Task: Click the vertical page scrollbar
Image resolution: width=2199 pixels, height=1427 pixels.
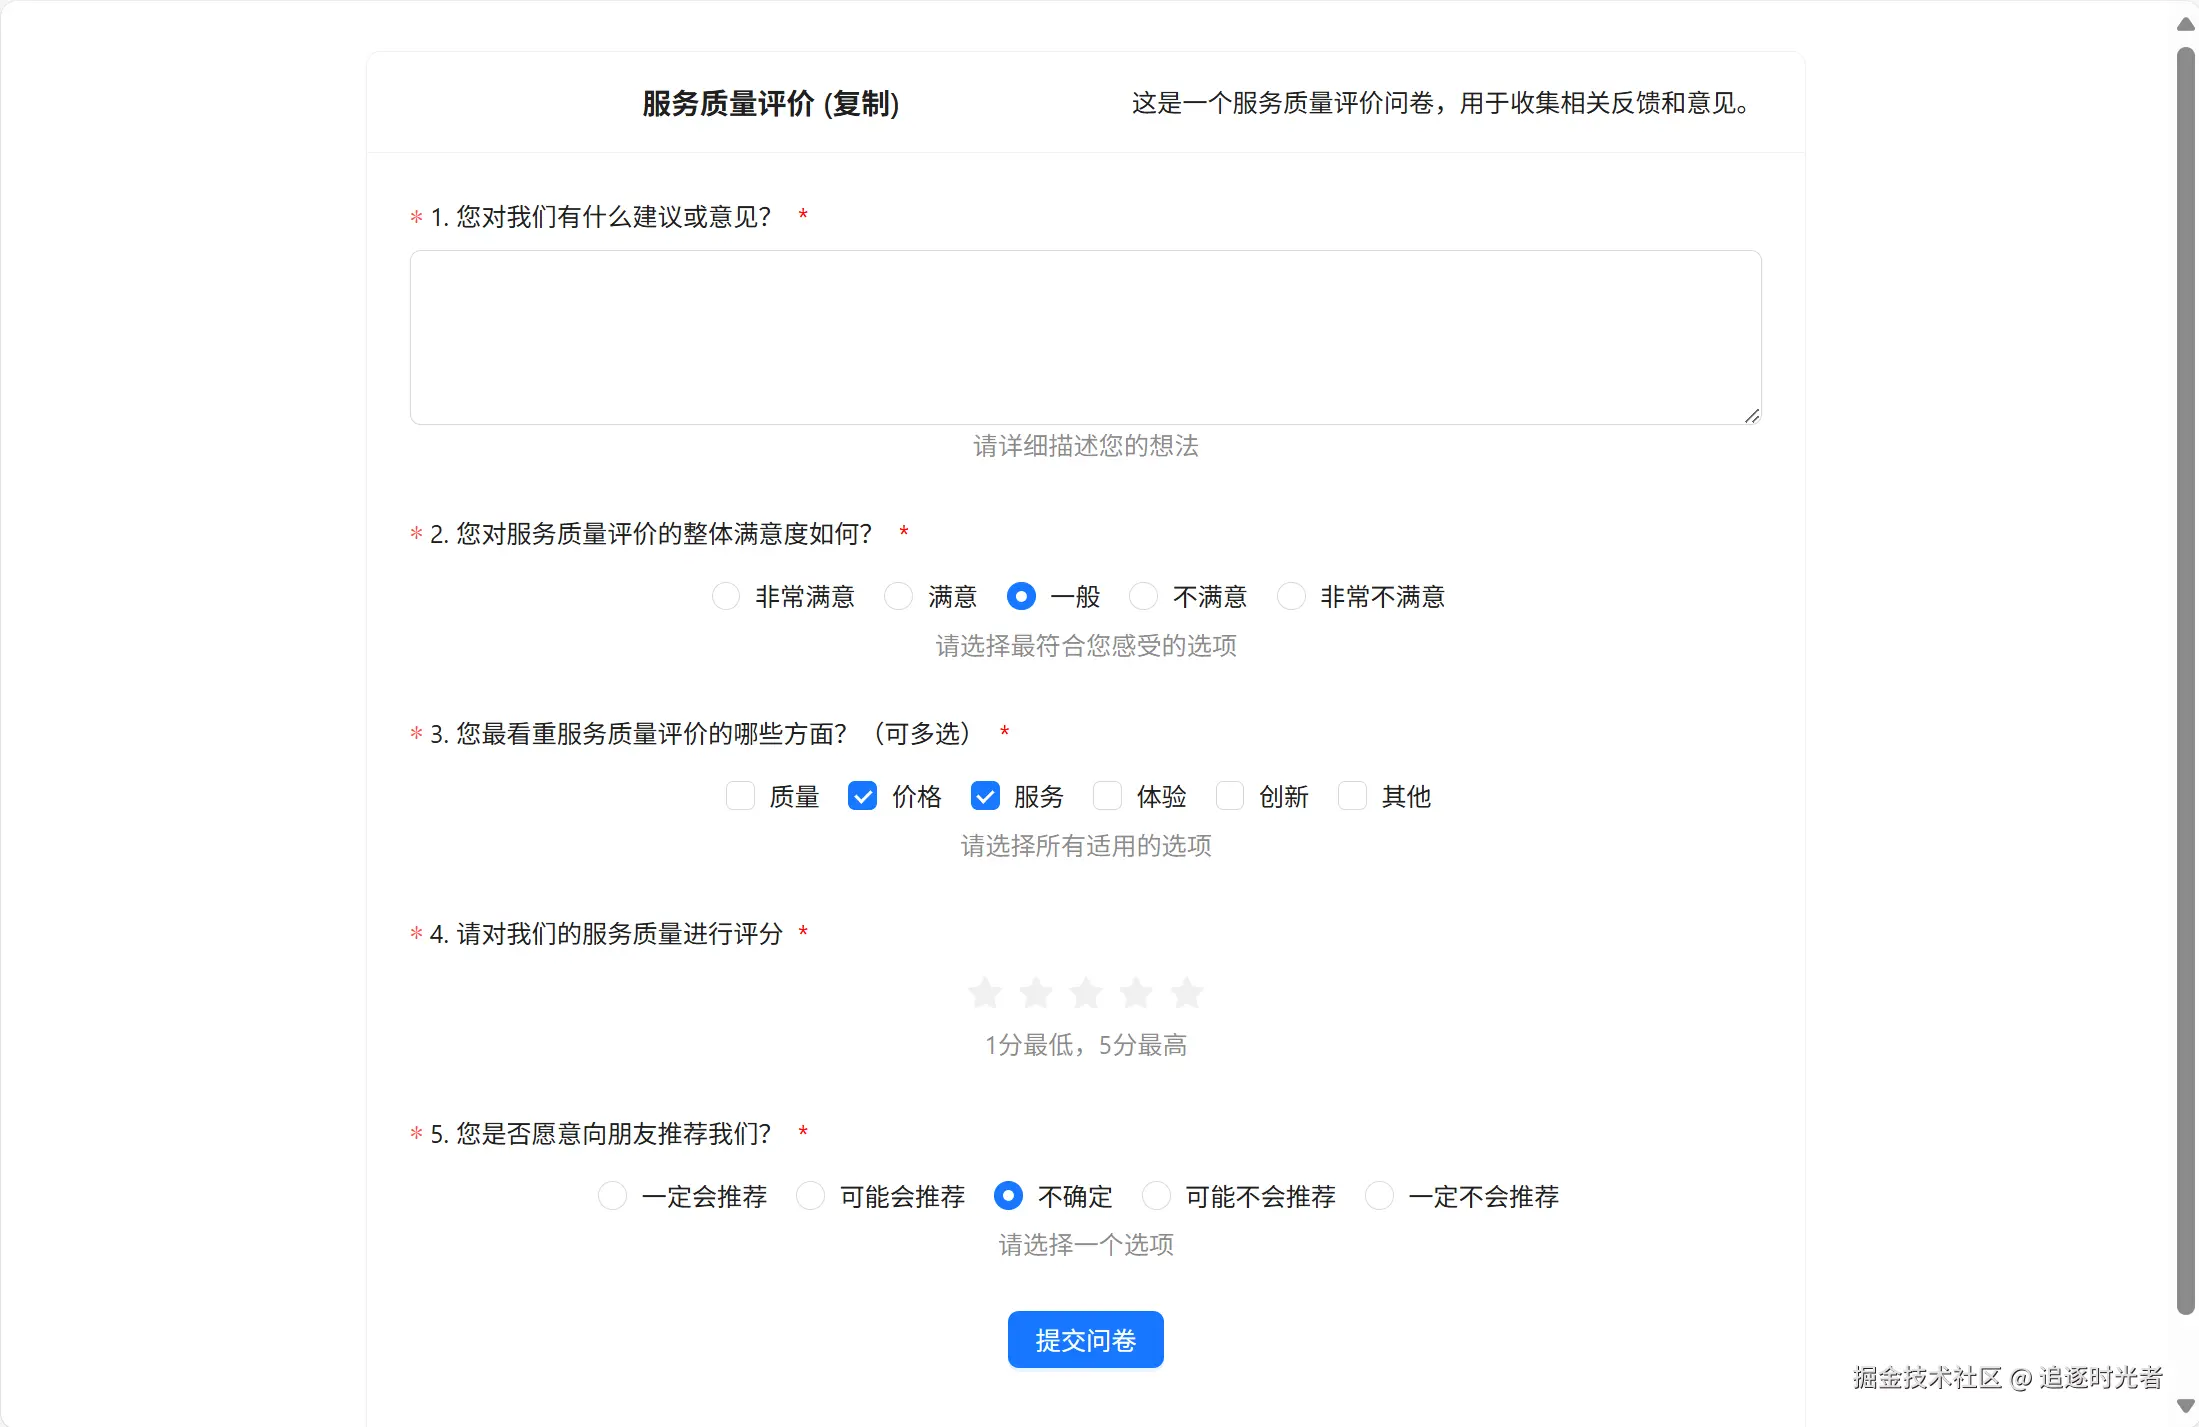Action: point(2186,680)
